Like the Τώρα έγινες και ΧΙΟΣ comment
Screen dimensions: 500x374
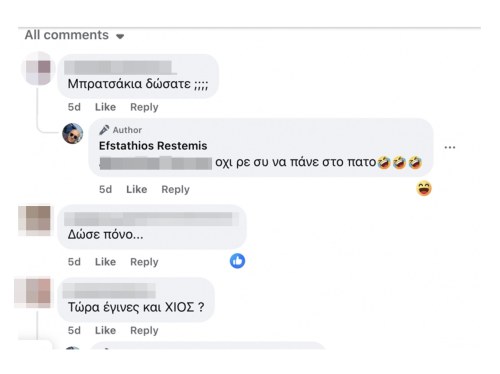[x=105, y=330]
